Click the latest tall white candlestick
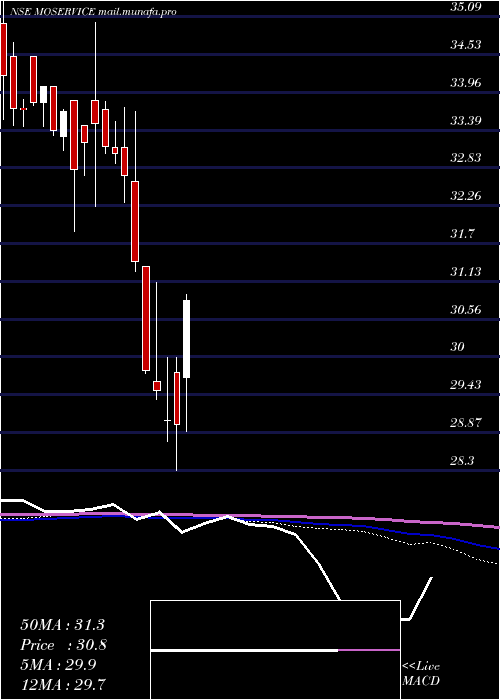500x700 pixels. 187,339
